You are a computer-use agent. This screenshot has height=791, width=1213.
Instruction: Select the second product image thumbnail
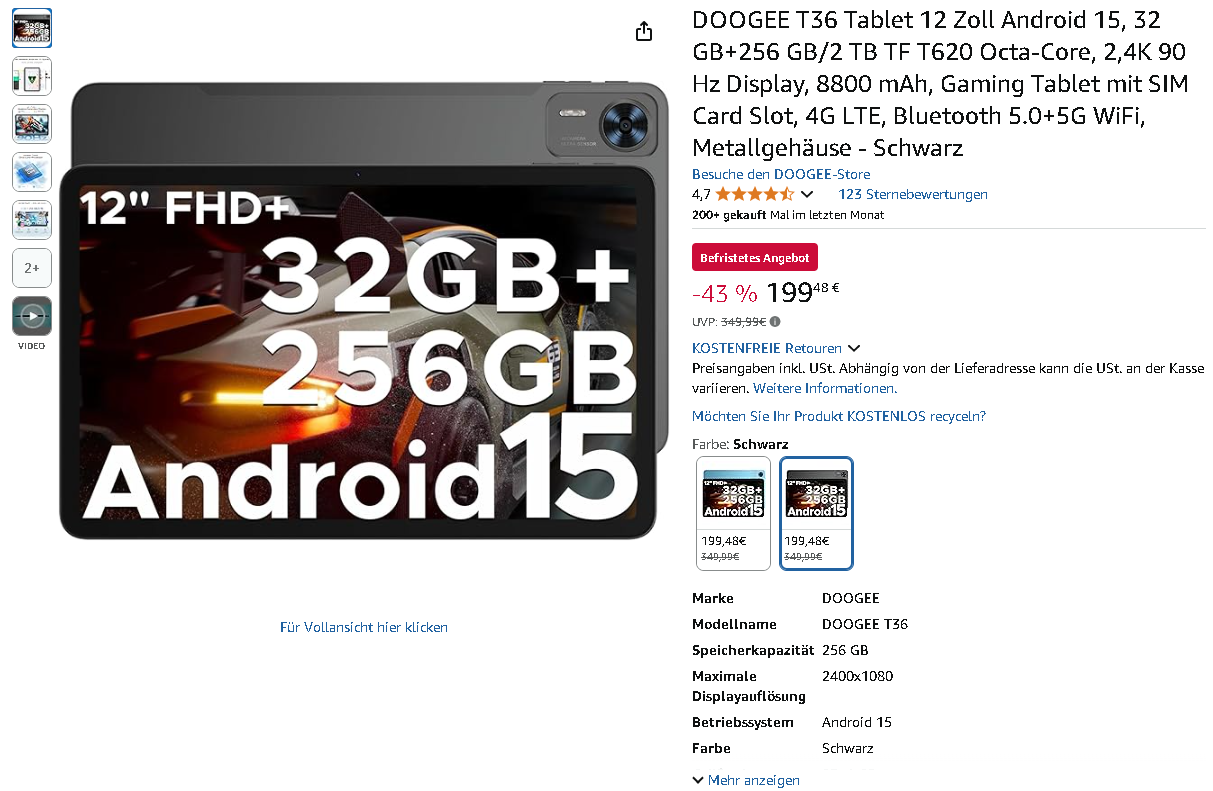click(x=32, y=76)
